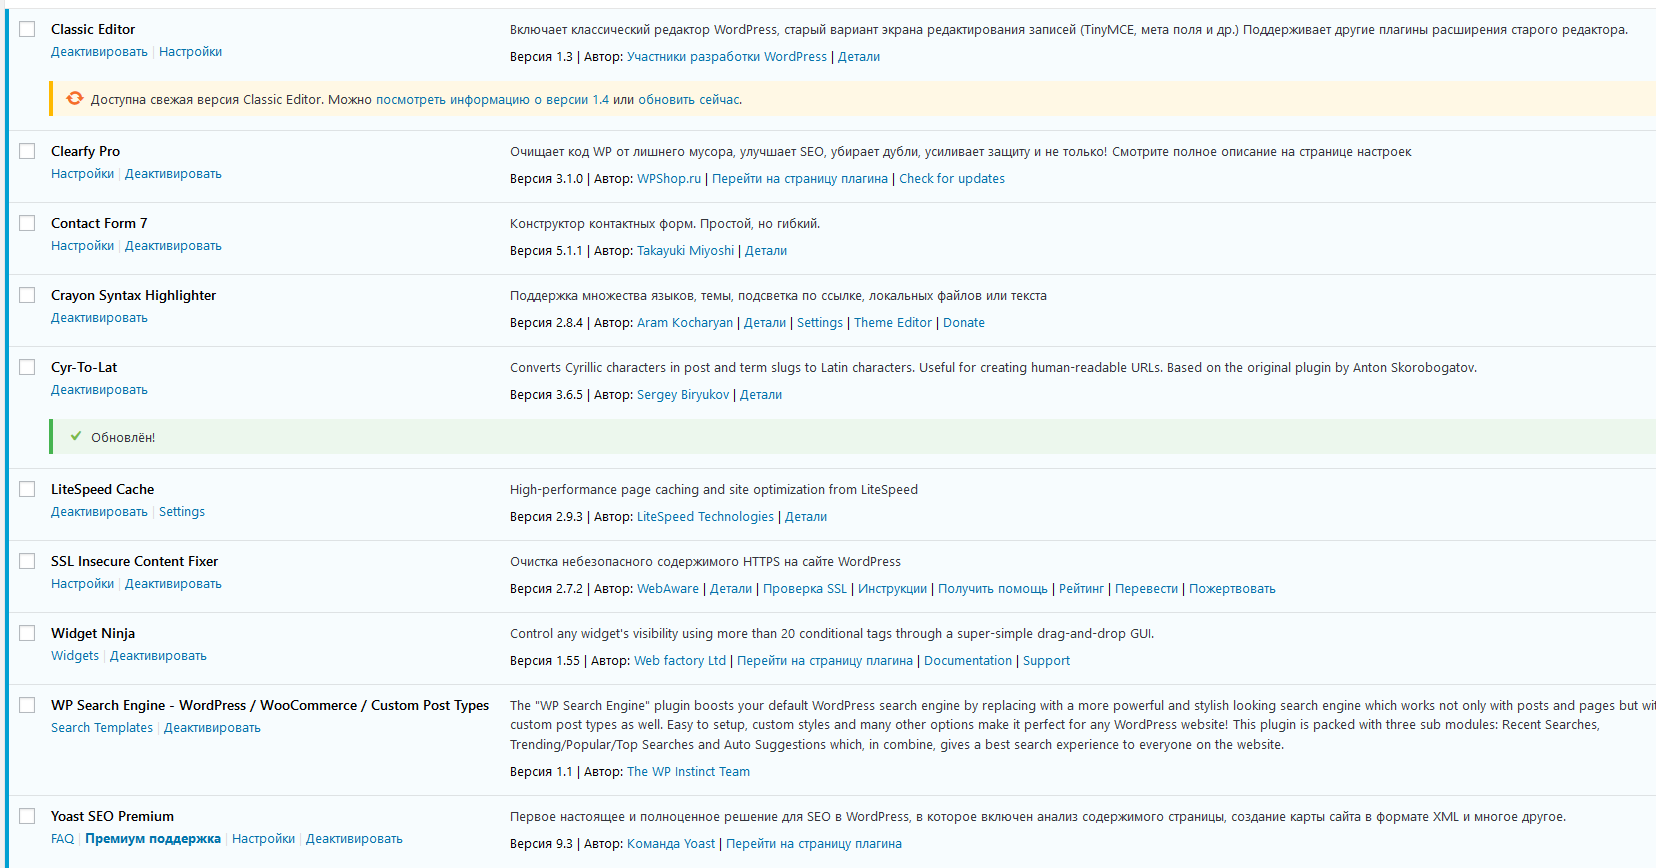Select the Widget Ninja checkbox
The image size is (1656, 868).
click(x=27, y=633)
